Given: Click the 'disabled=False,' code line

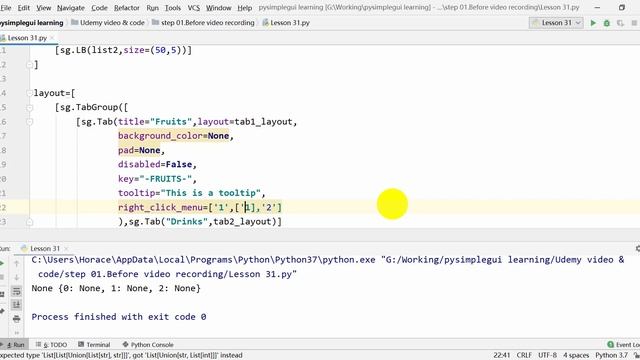Looking at the screenshot, I should click(x=157, y=164).
